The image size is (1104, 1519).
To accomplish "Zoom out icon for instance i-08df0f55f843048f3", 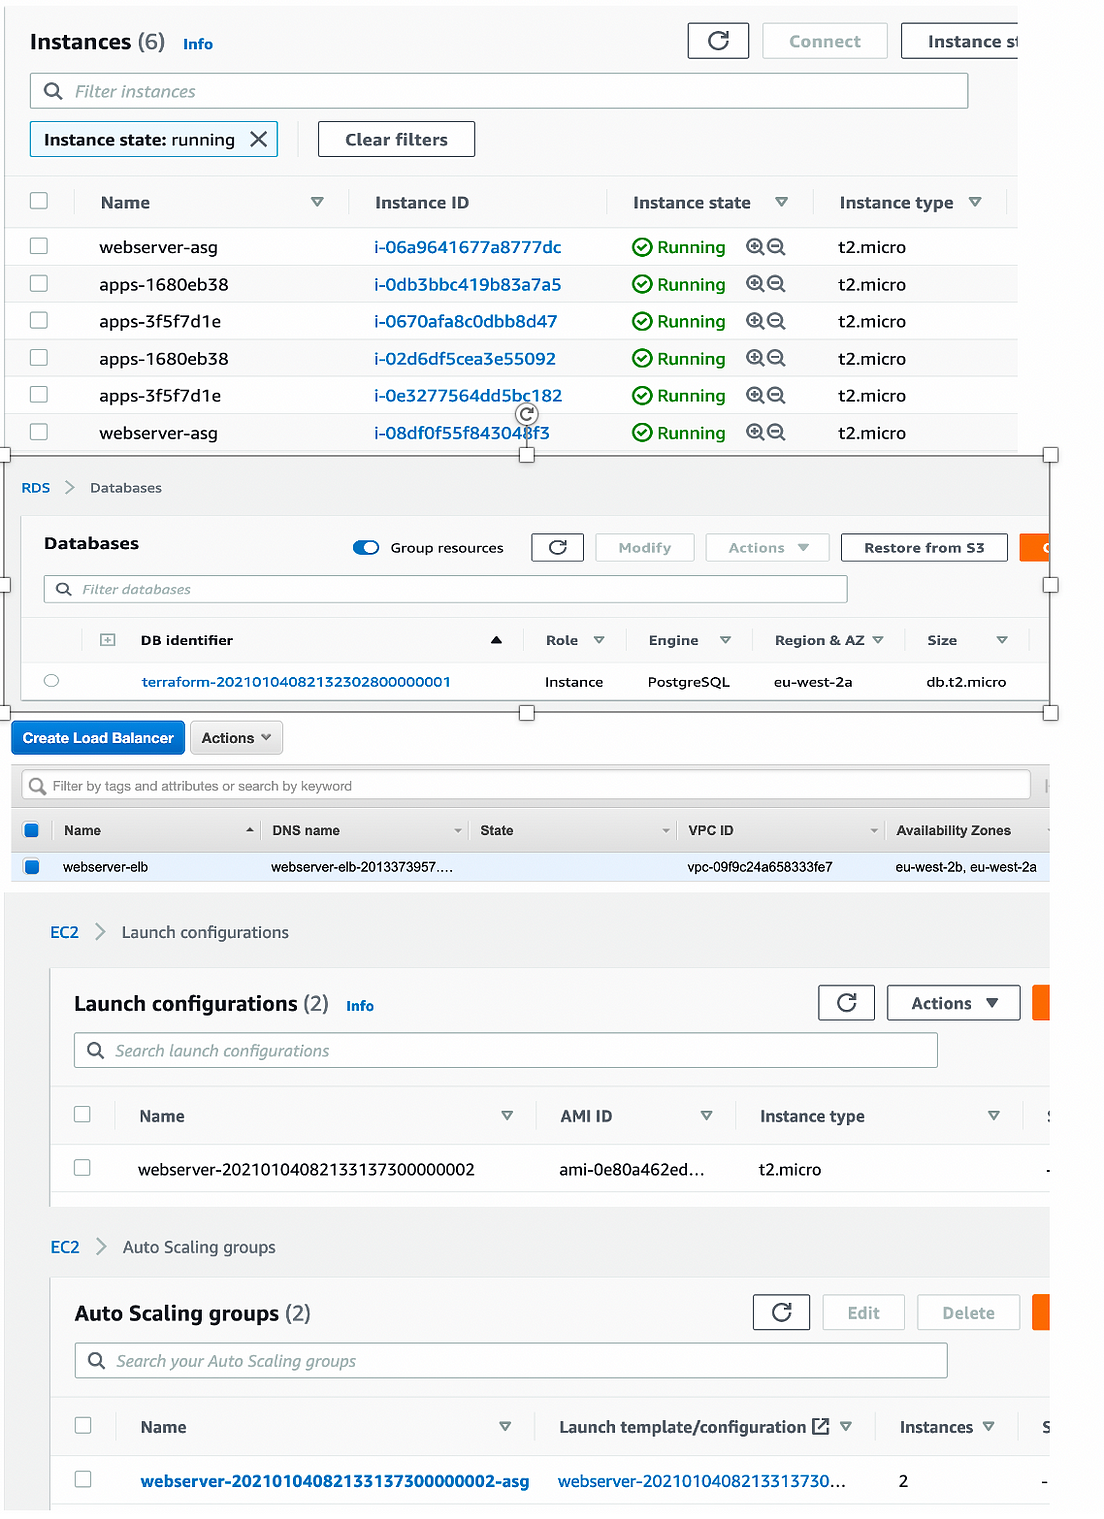I will (x=776, y=432).
